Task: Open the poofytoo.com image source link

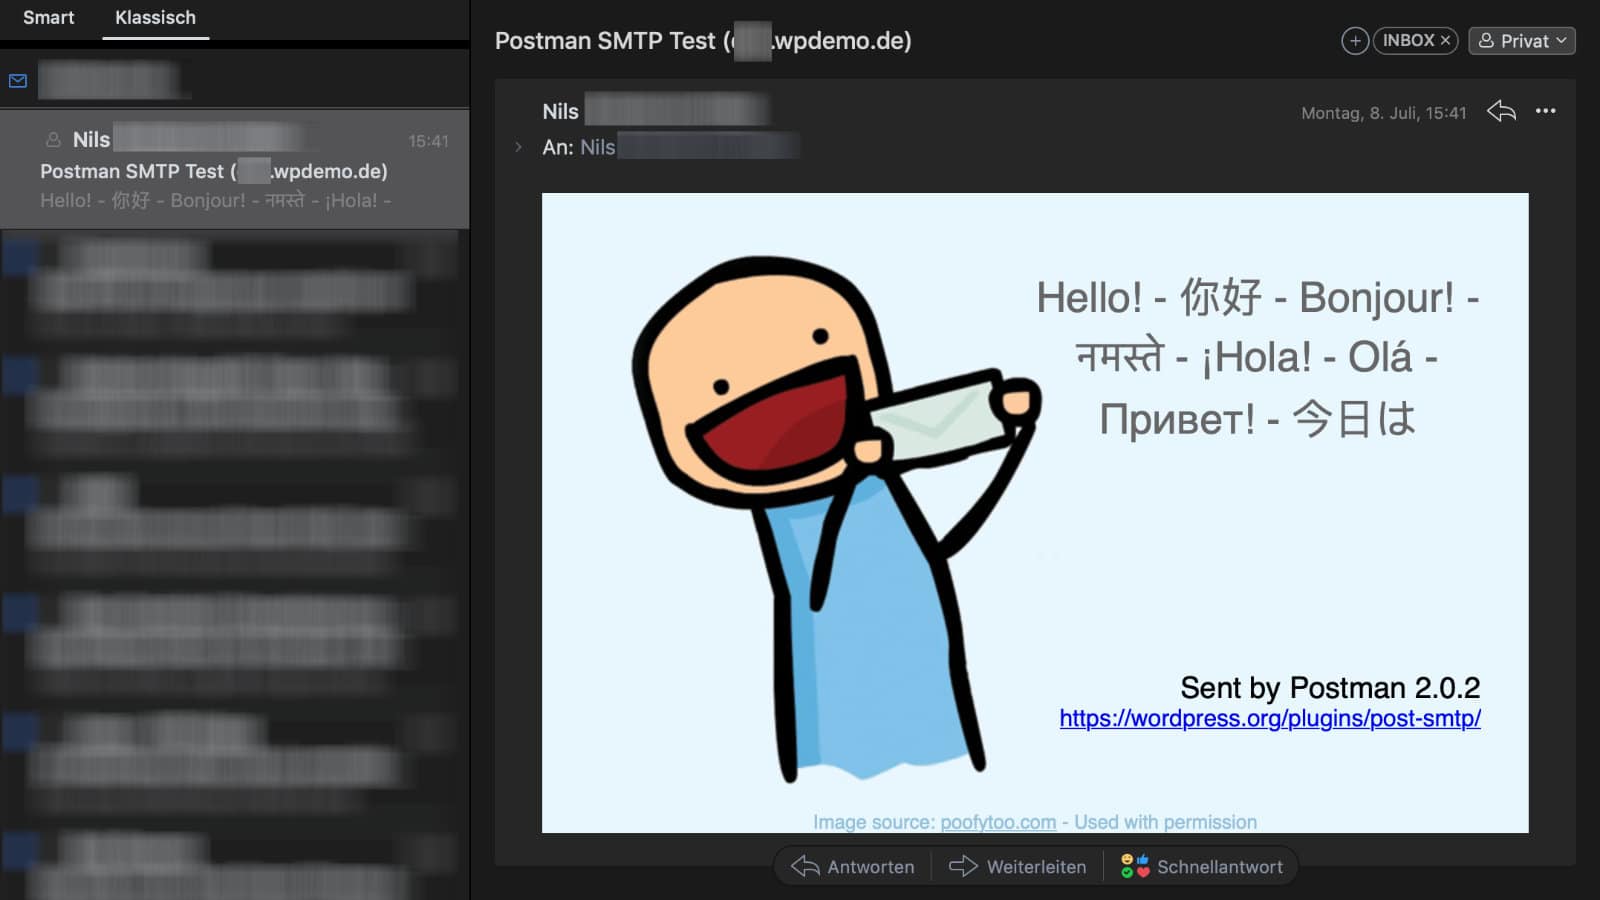Action: 998,822
